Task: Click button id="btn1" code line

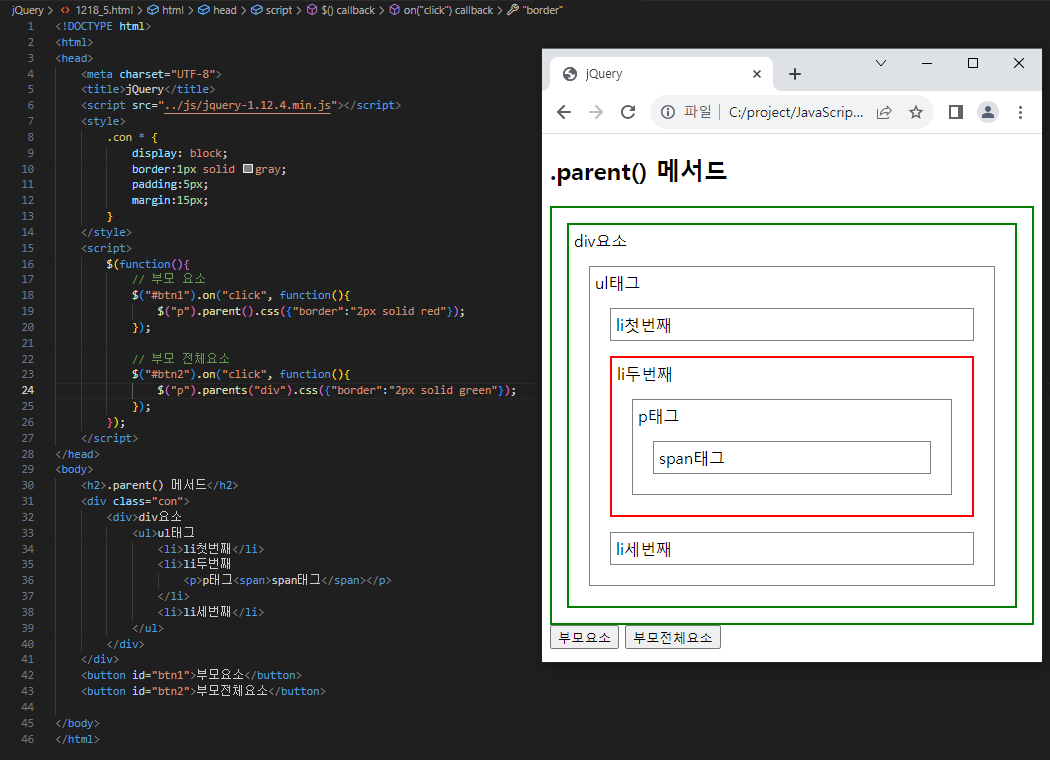Action: point(191,675)
